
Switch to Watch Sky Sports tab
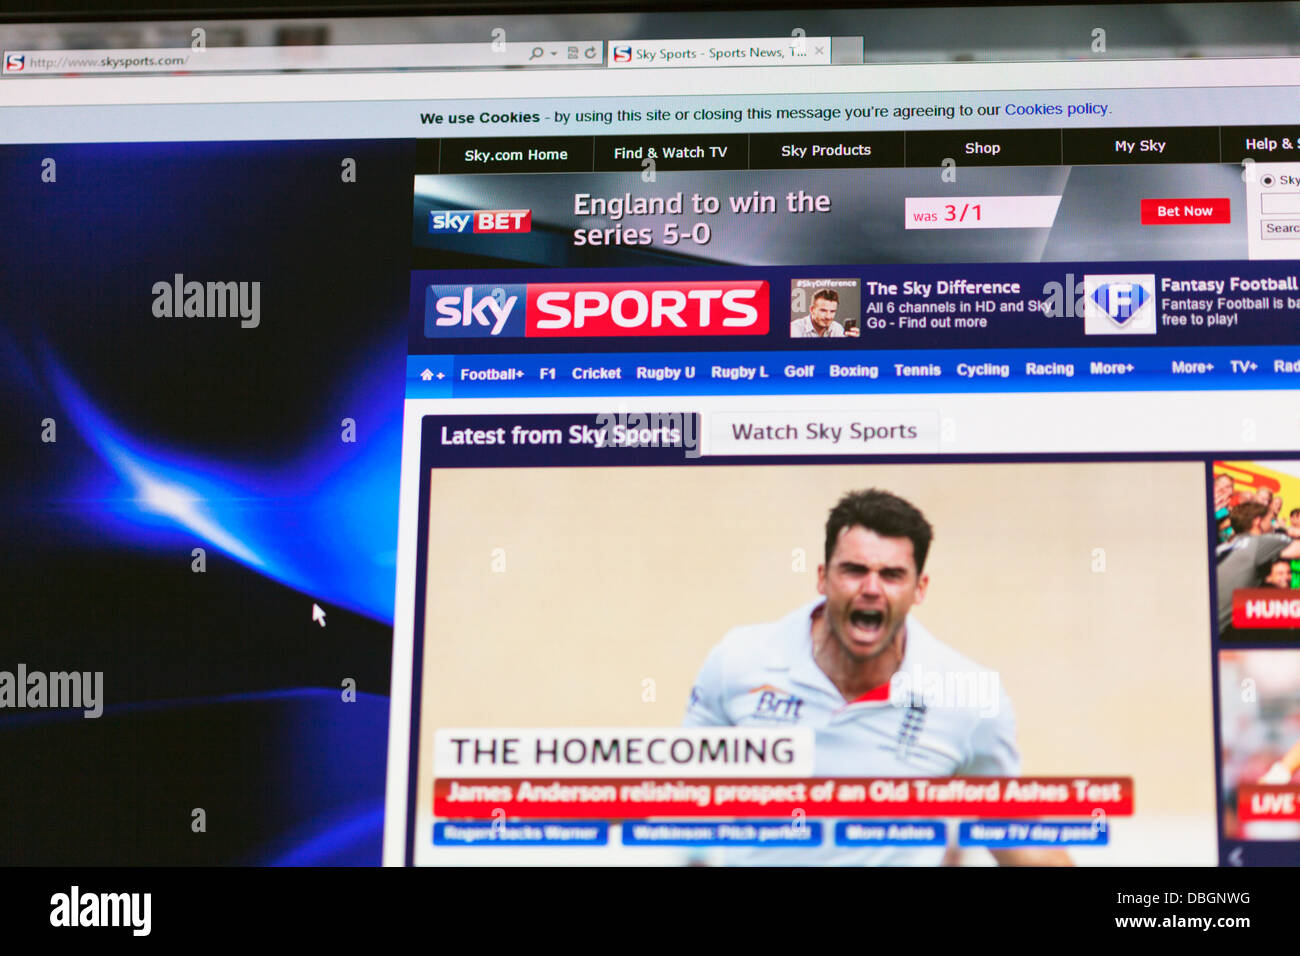pyautogui.click(x=824, y=432)
